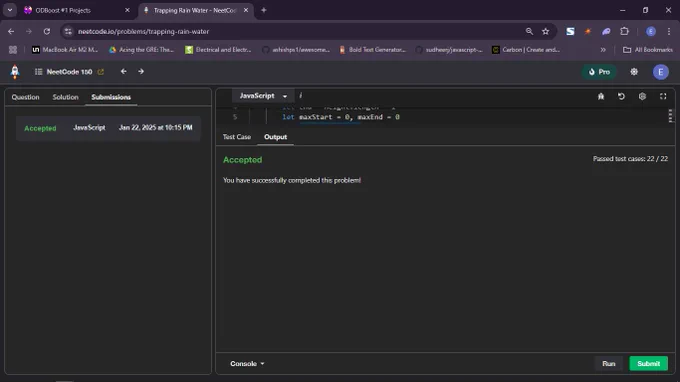Go to the next problem arrow
Viewport: 680px width, 382px height.
141,72
